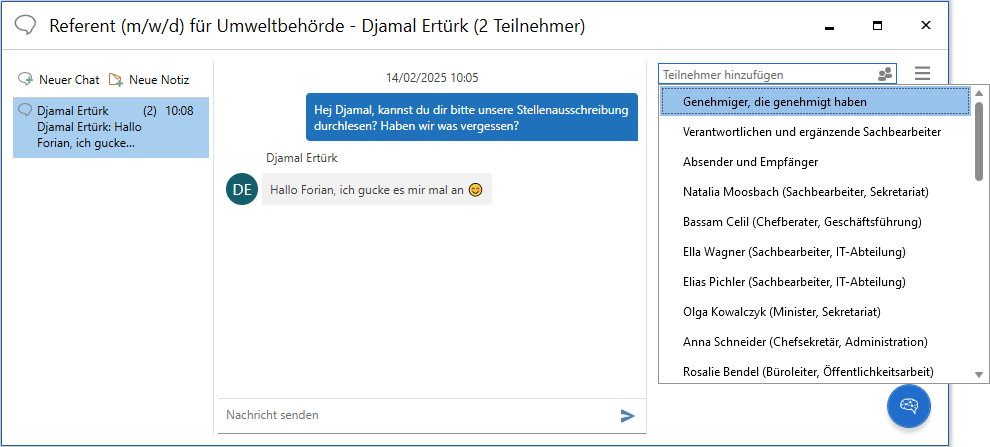Choose 'Verantwortlichen und ergänzende Sachbearbeiter' entry
Screen dimensions: 990x447
pyautogui.click(x=811, y=131)
